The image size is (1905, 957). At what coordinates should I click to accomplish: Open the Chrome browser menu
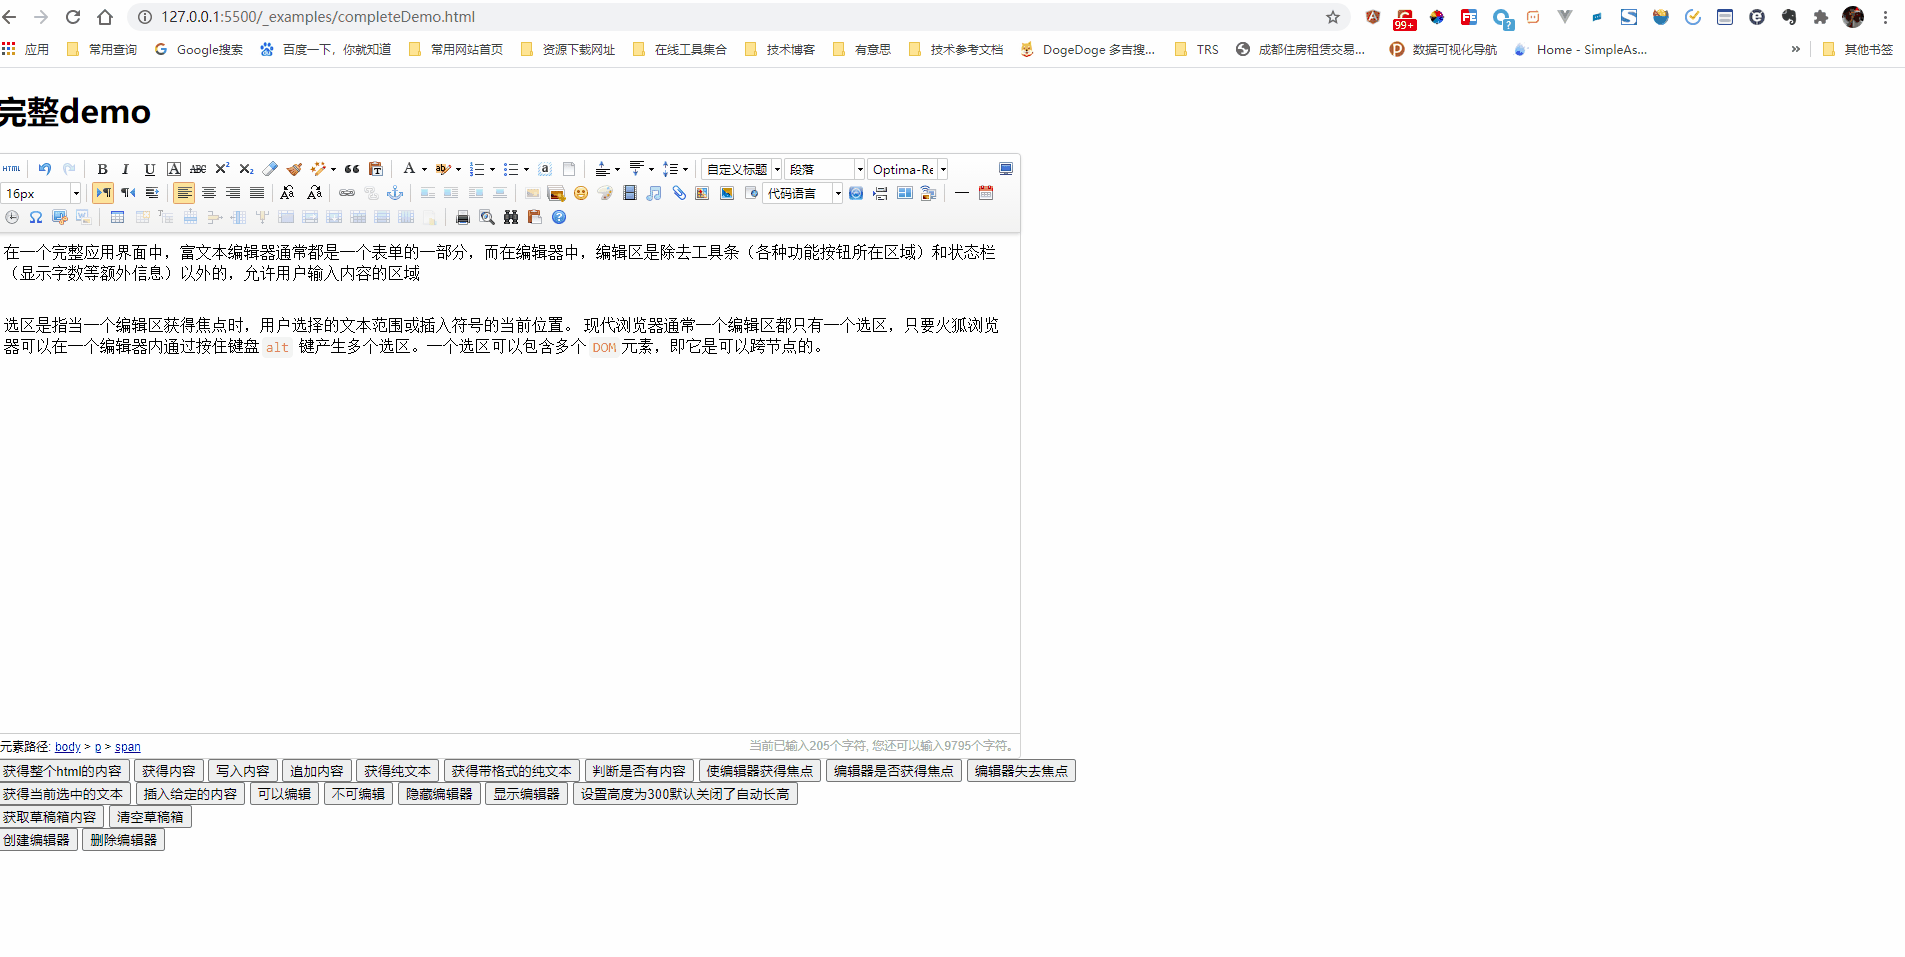(x=1886, y=17)
